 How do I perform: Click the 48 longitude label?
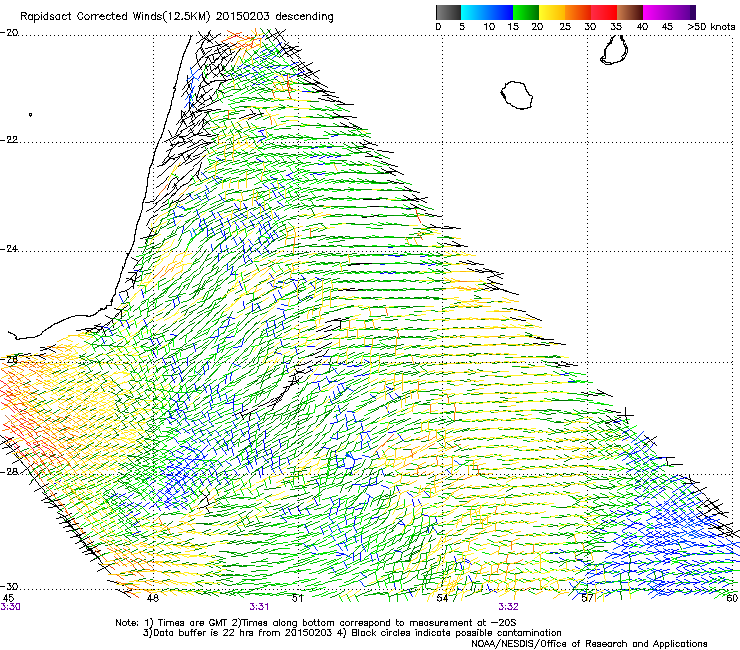click(x=153, y=598)
